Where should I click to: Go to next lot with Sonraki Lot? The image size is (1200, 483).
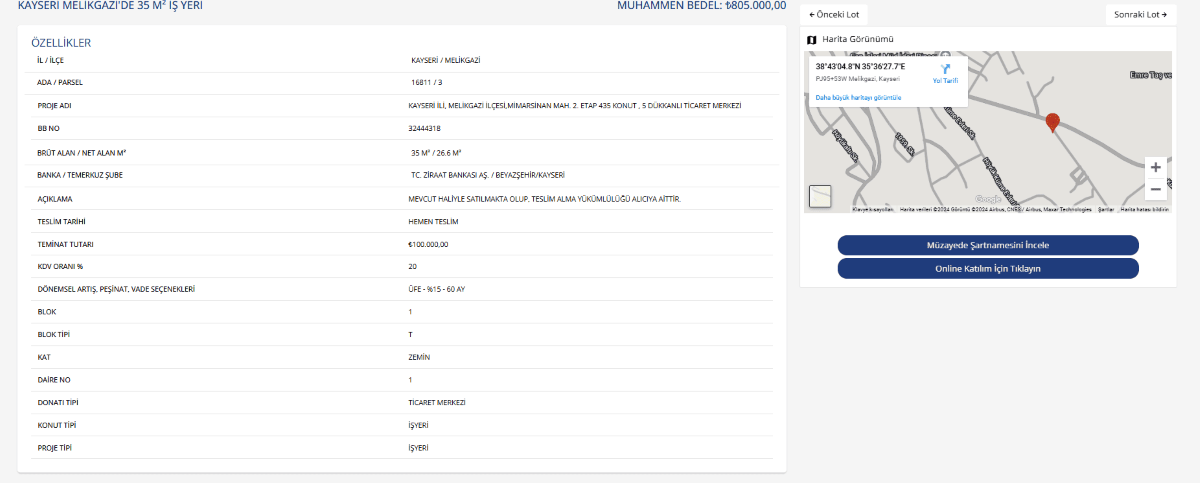click(x=1140, y=15)
